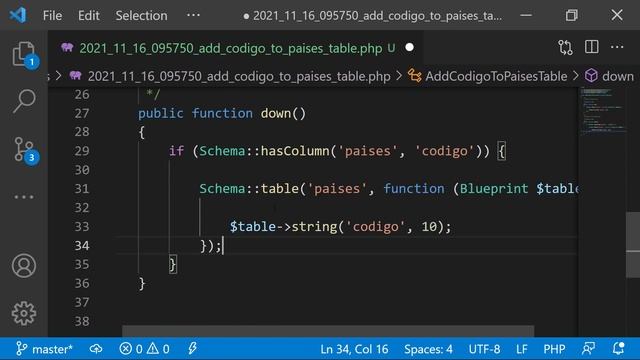Click line number 36
The image size is (640, 360).
tap(82, 283)
